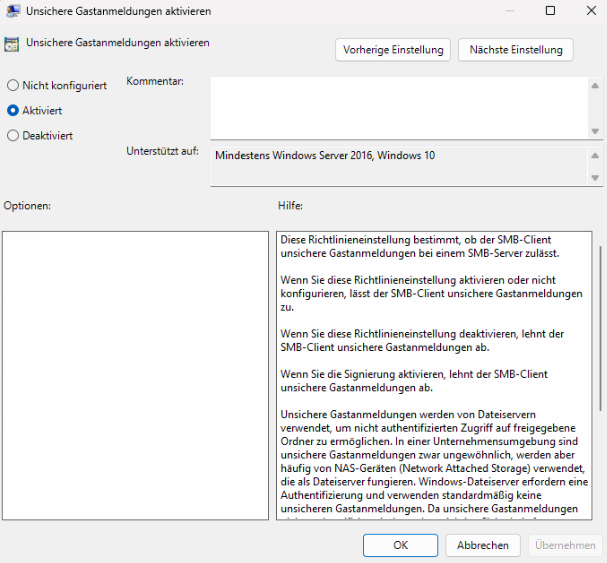Confirm with the OK button

pyautogui.click(x=400, y=545)
